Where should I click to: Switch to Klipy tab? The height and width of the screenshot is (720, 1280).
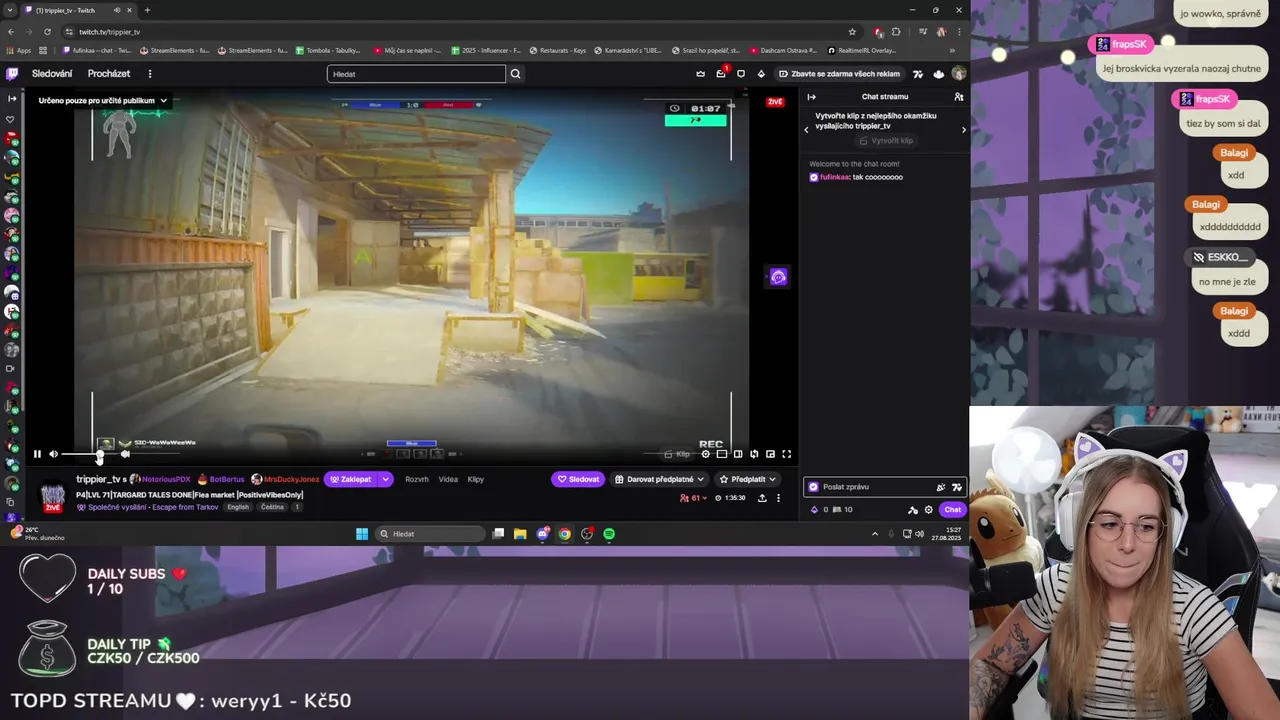coord(476,479)
